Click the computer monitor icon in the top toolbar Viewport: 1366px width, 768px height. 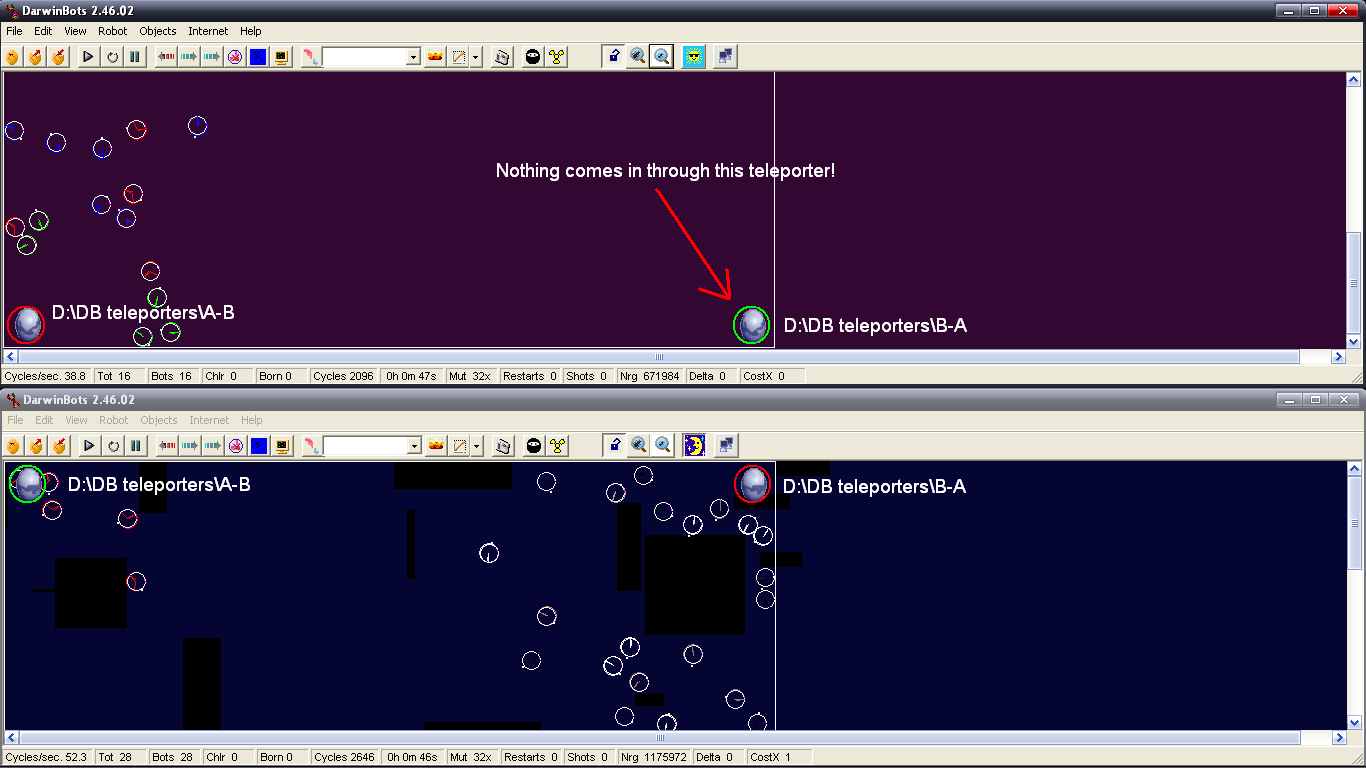coord(282,57)
